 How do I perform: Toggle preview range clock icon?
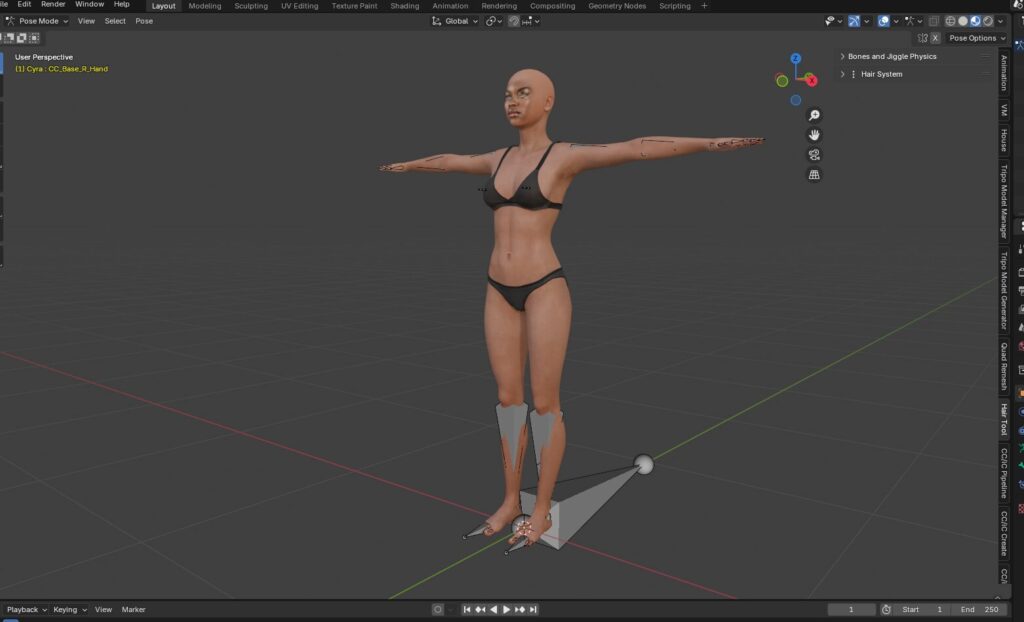(x=886, y=610)
